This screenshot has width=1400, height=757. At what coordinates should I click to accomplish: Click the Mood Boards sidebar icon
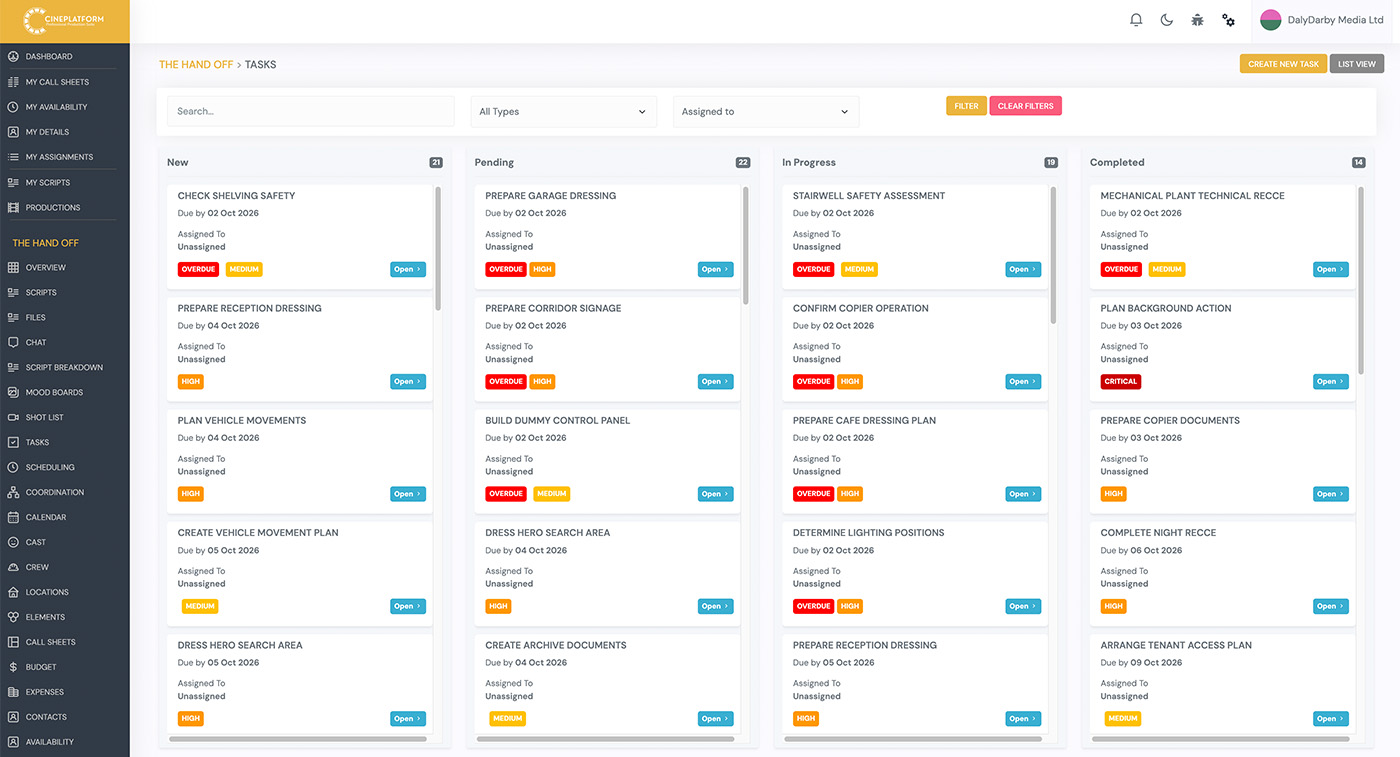[x=13, y=392]
